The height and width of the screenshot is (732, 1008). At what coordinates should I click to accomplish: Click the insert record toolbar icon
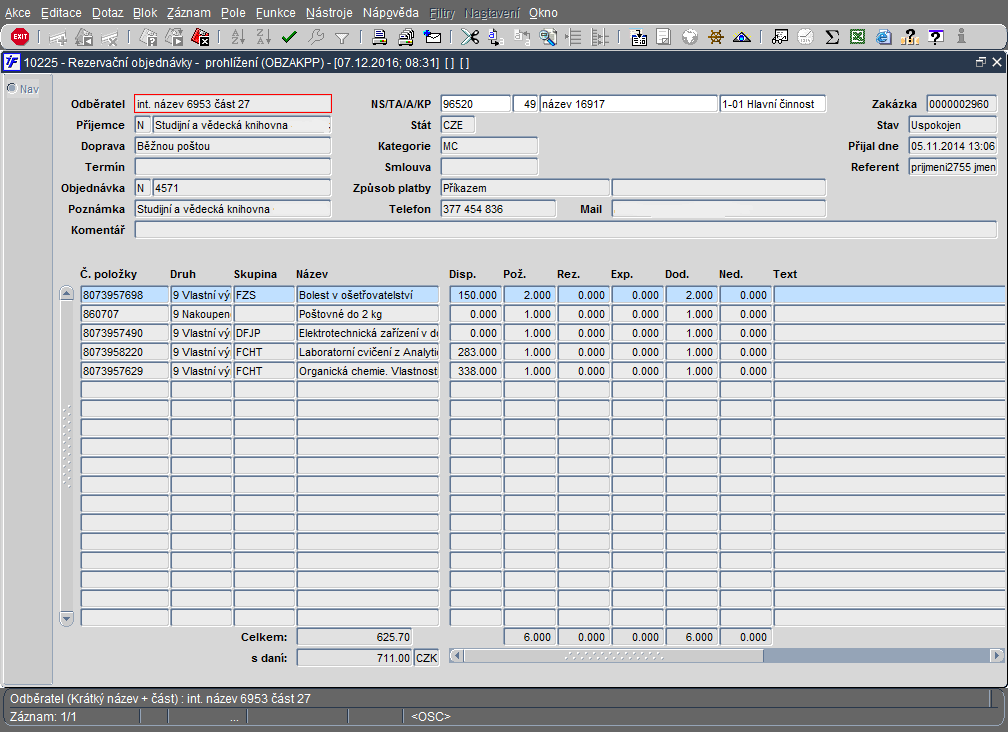pos(58,38)
